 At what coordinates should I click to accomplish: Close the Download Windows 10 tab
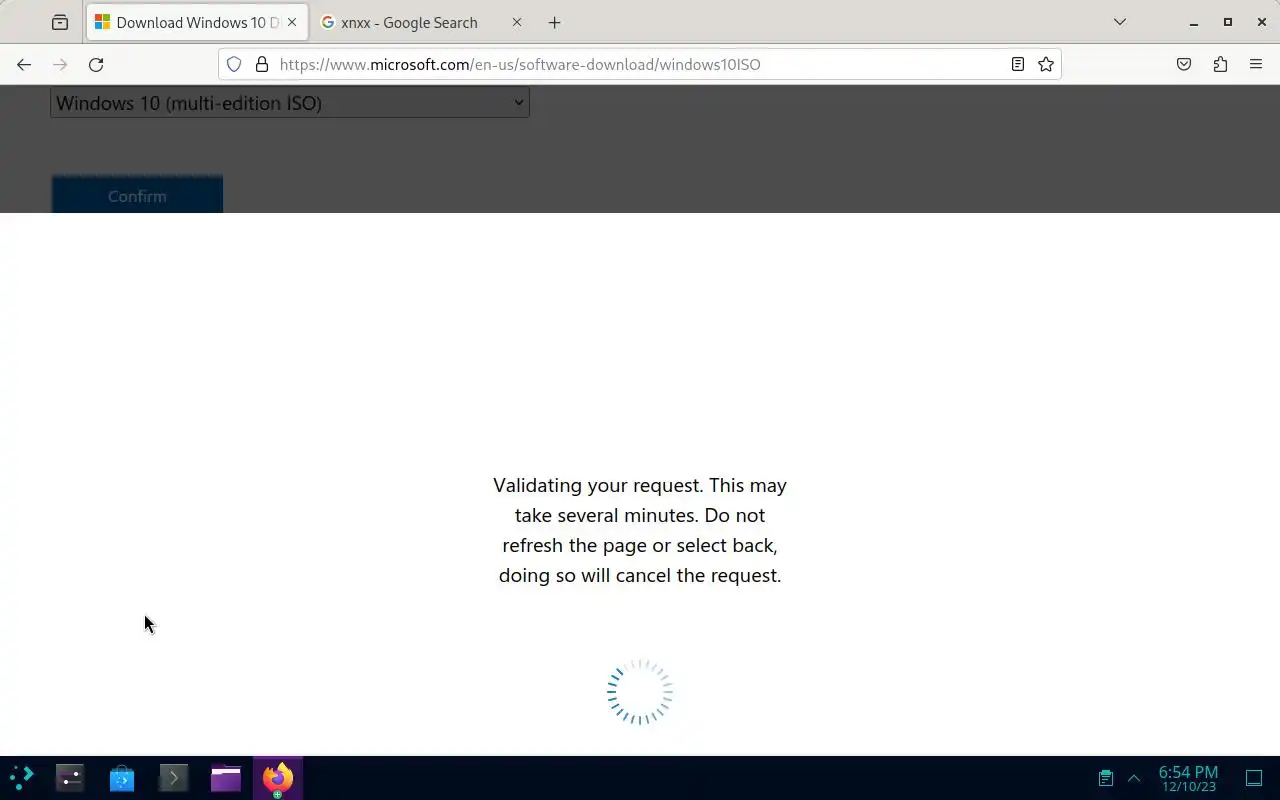tap(292, 22)
